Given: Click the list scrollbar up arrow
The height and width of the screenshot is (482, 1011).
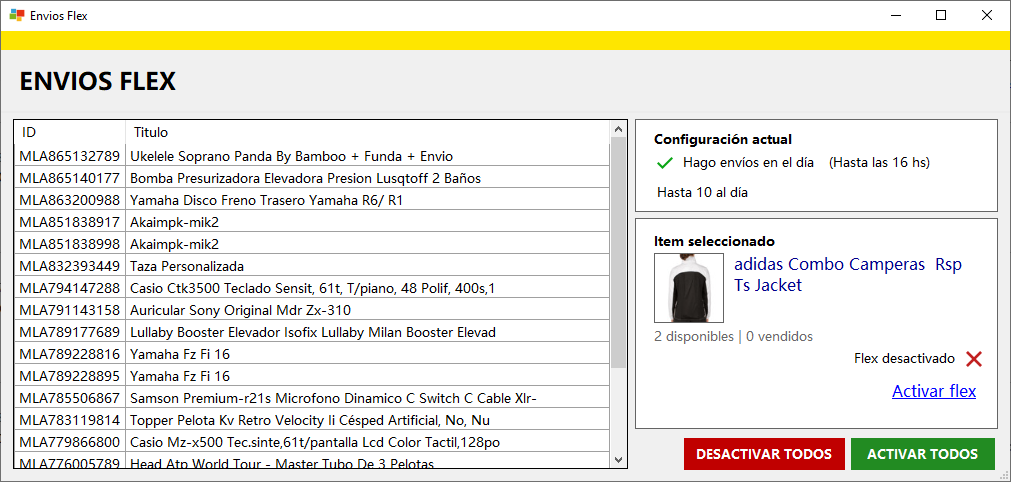Looking at the screenshot, I should pyautogui.click(x=618, y=128).
